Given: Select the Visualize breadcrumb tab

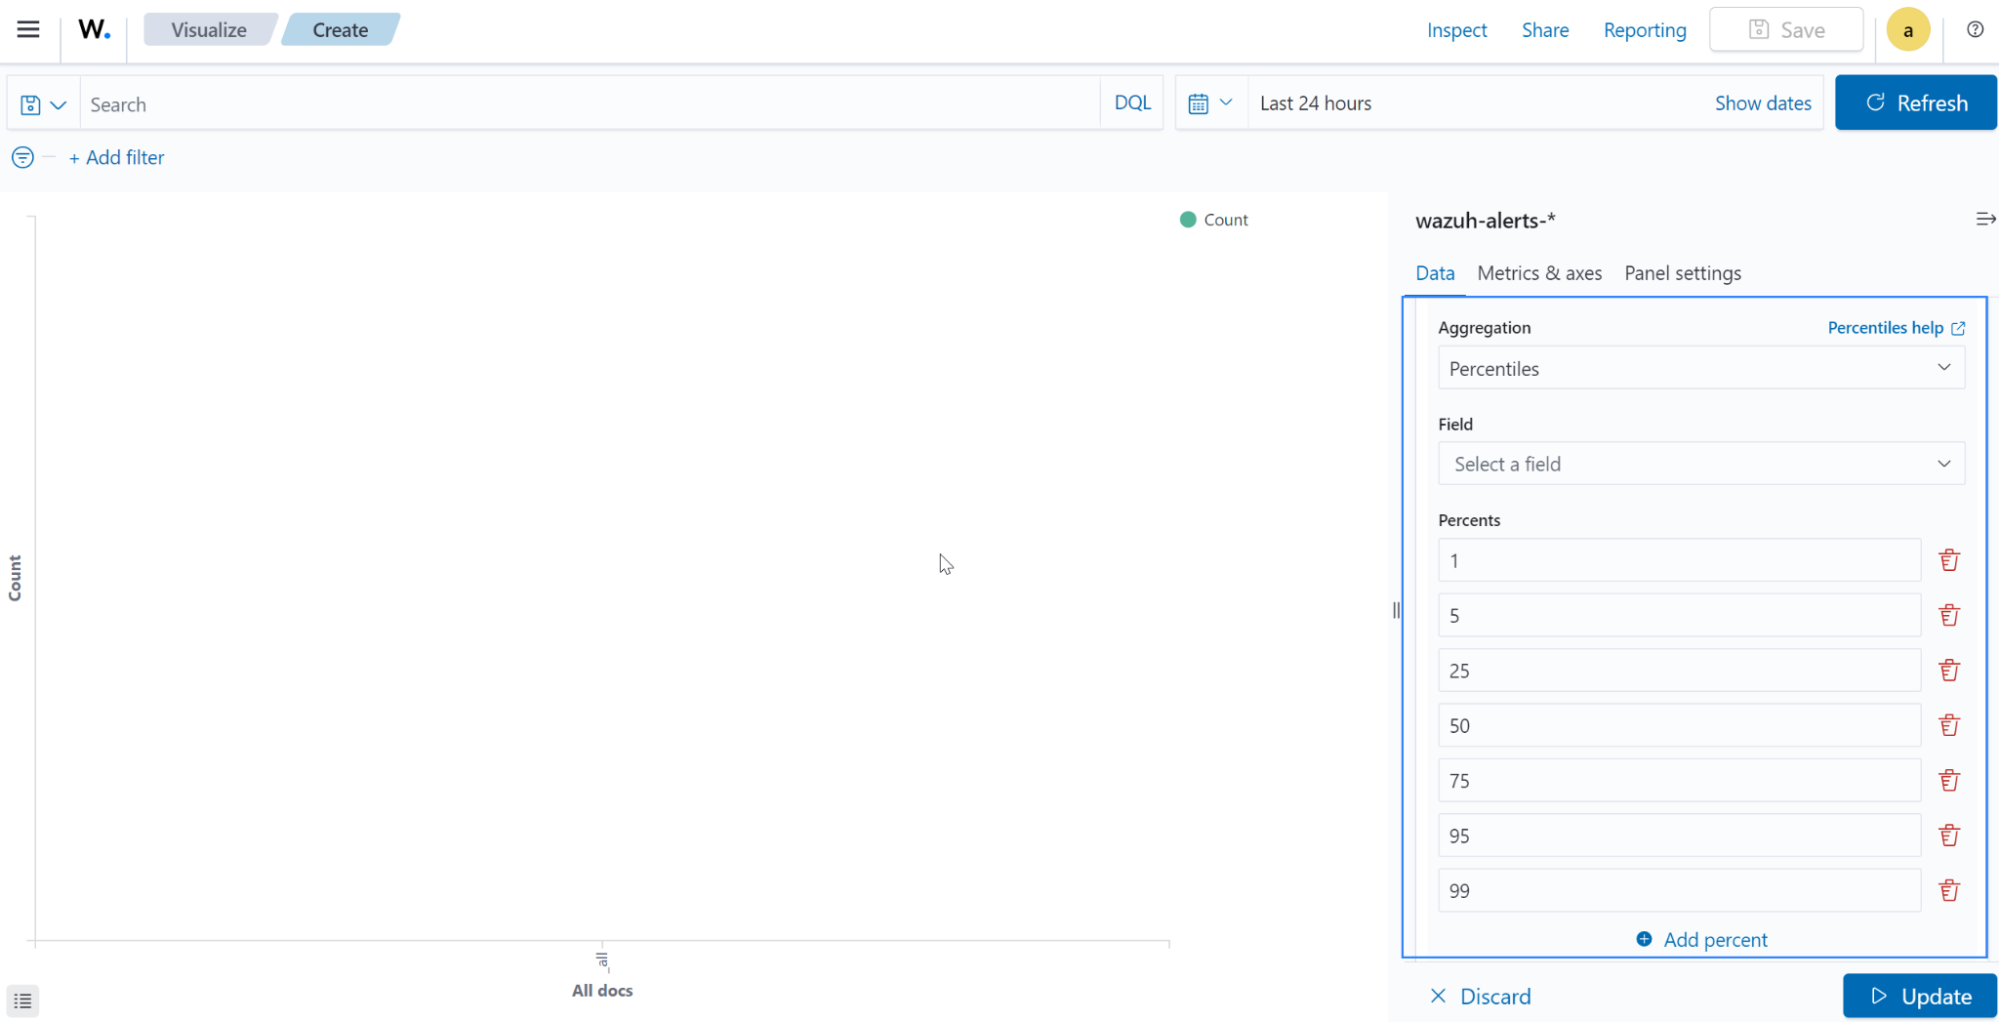Looking at the screenshot, I should tap(208, 29).
